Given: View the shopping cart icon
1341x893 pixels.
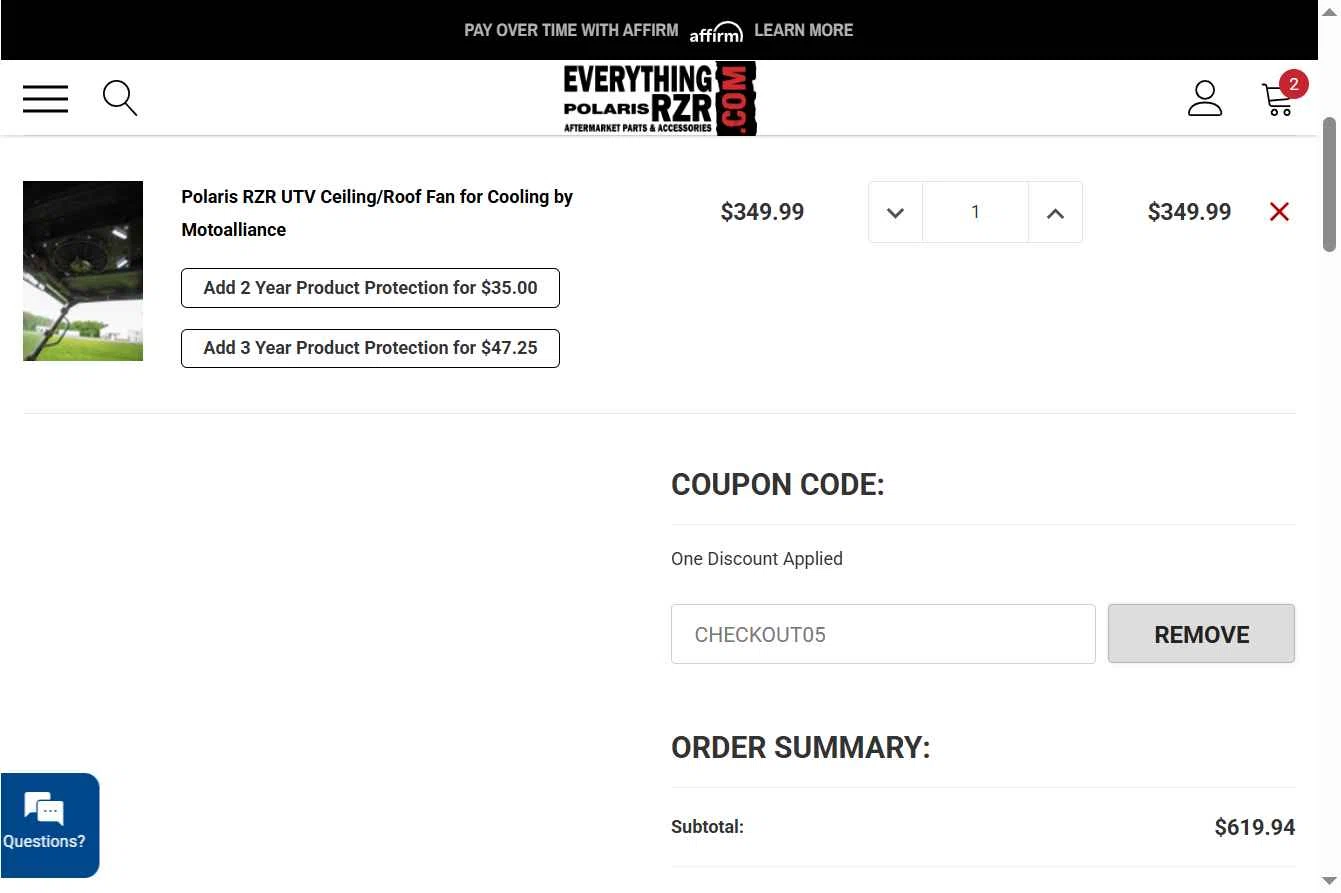Looking at the screenshot, I should tap(1279, 98).
